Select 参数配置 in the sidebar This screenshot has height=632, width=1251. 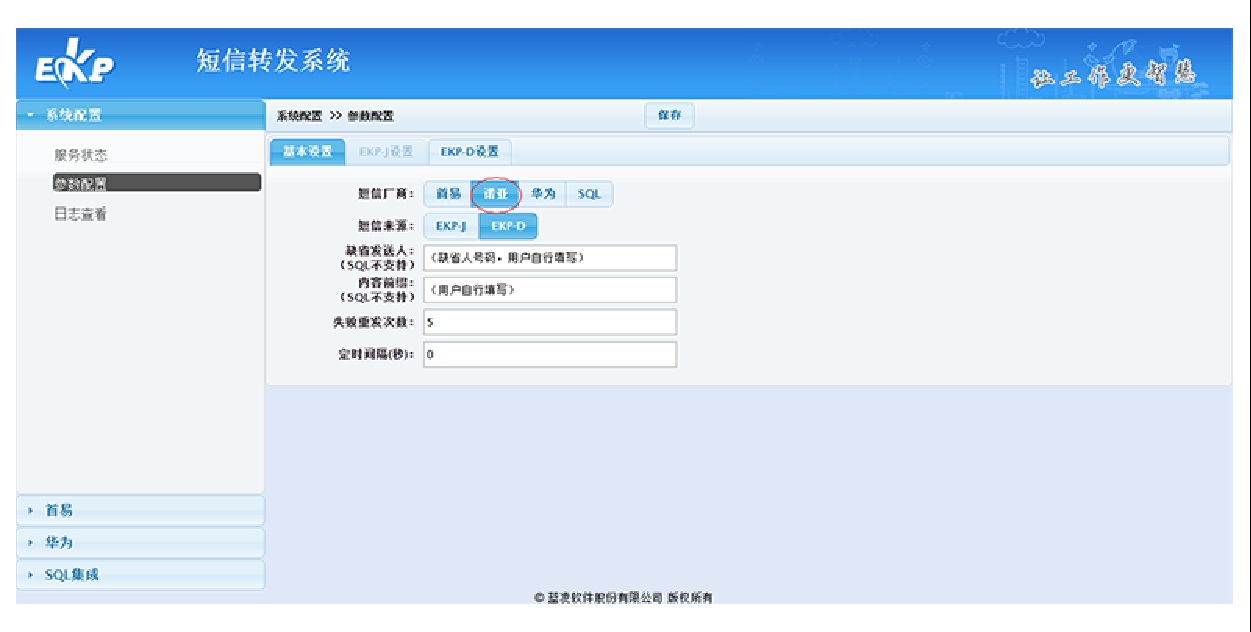pyautogui.click(x=81, y=183)
